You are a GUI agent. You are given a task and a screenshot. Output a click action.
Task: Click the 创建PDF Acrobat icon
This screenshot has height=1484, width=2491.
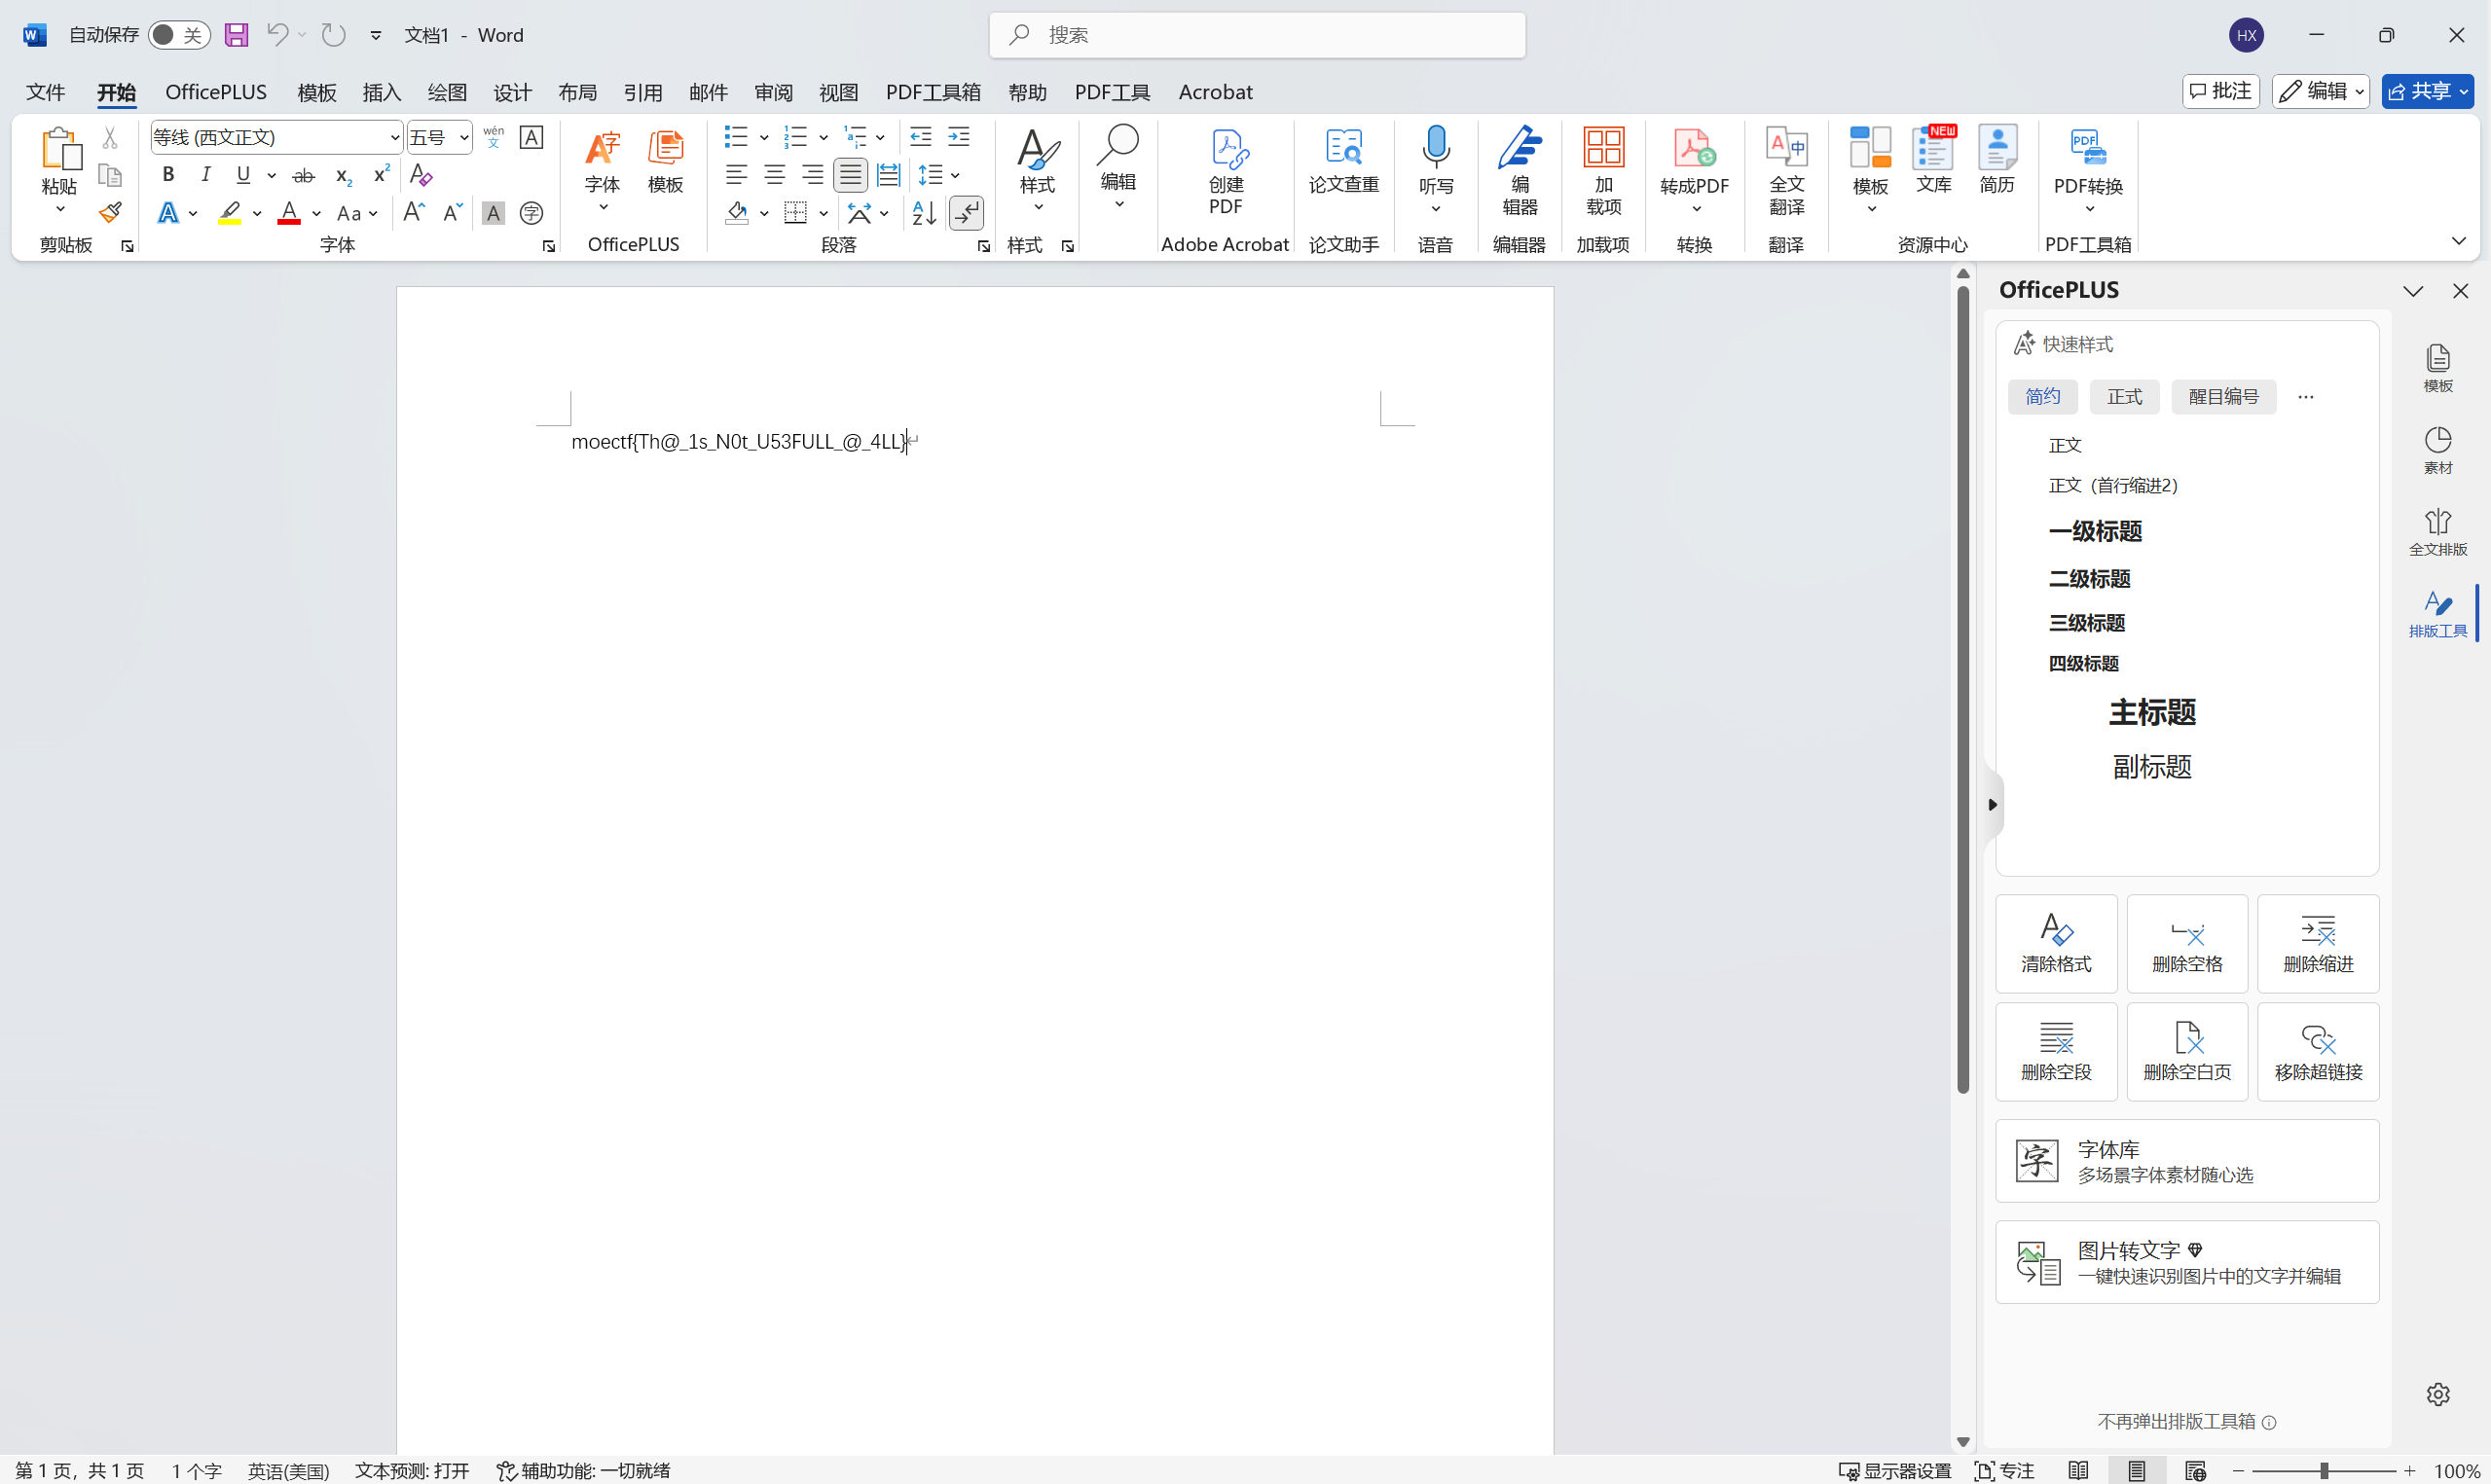[1225, 172]
